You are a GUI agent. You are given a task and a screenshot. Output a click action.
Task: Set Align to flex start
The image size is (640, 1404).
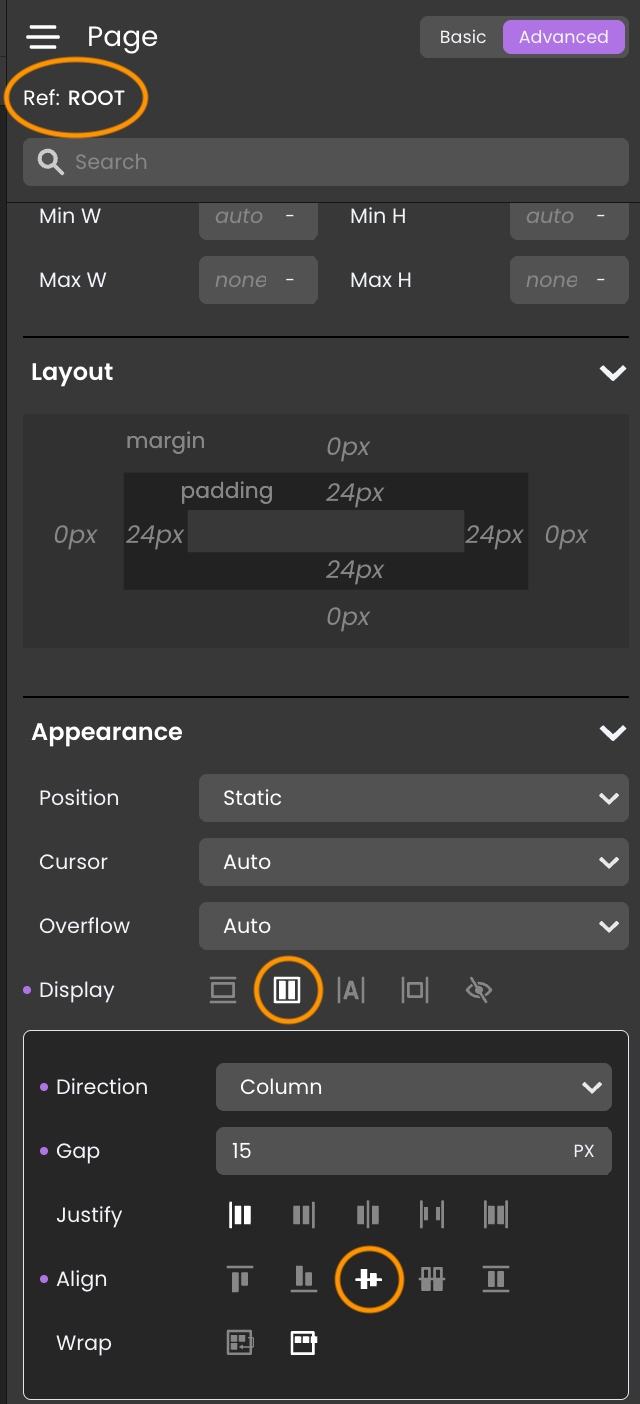tap(240, 1279)
